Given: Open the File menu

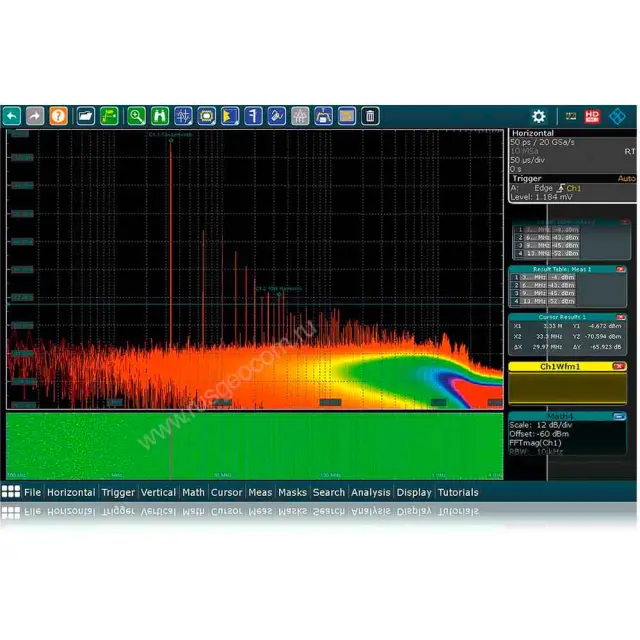Looking at the screenshot, I should point(32,492).
